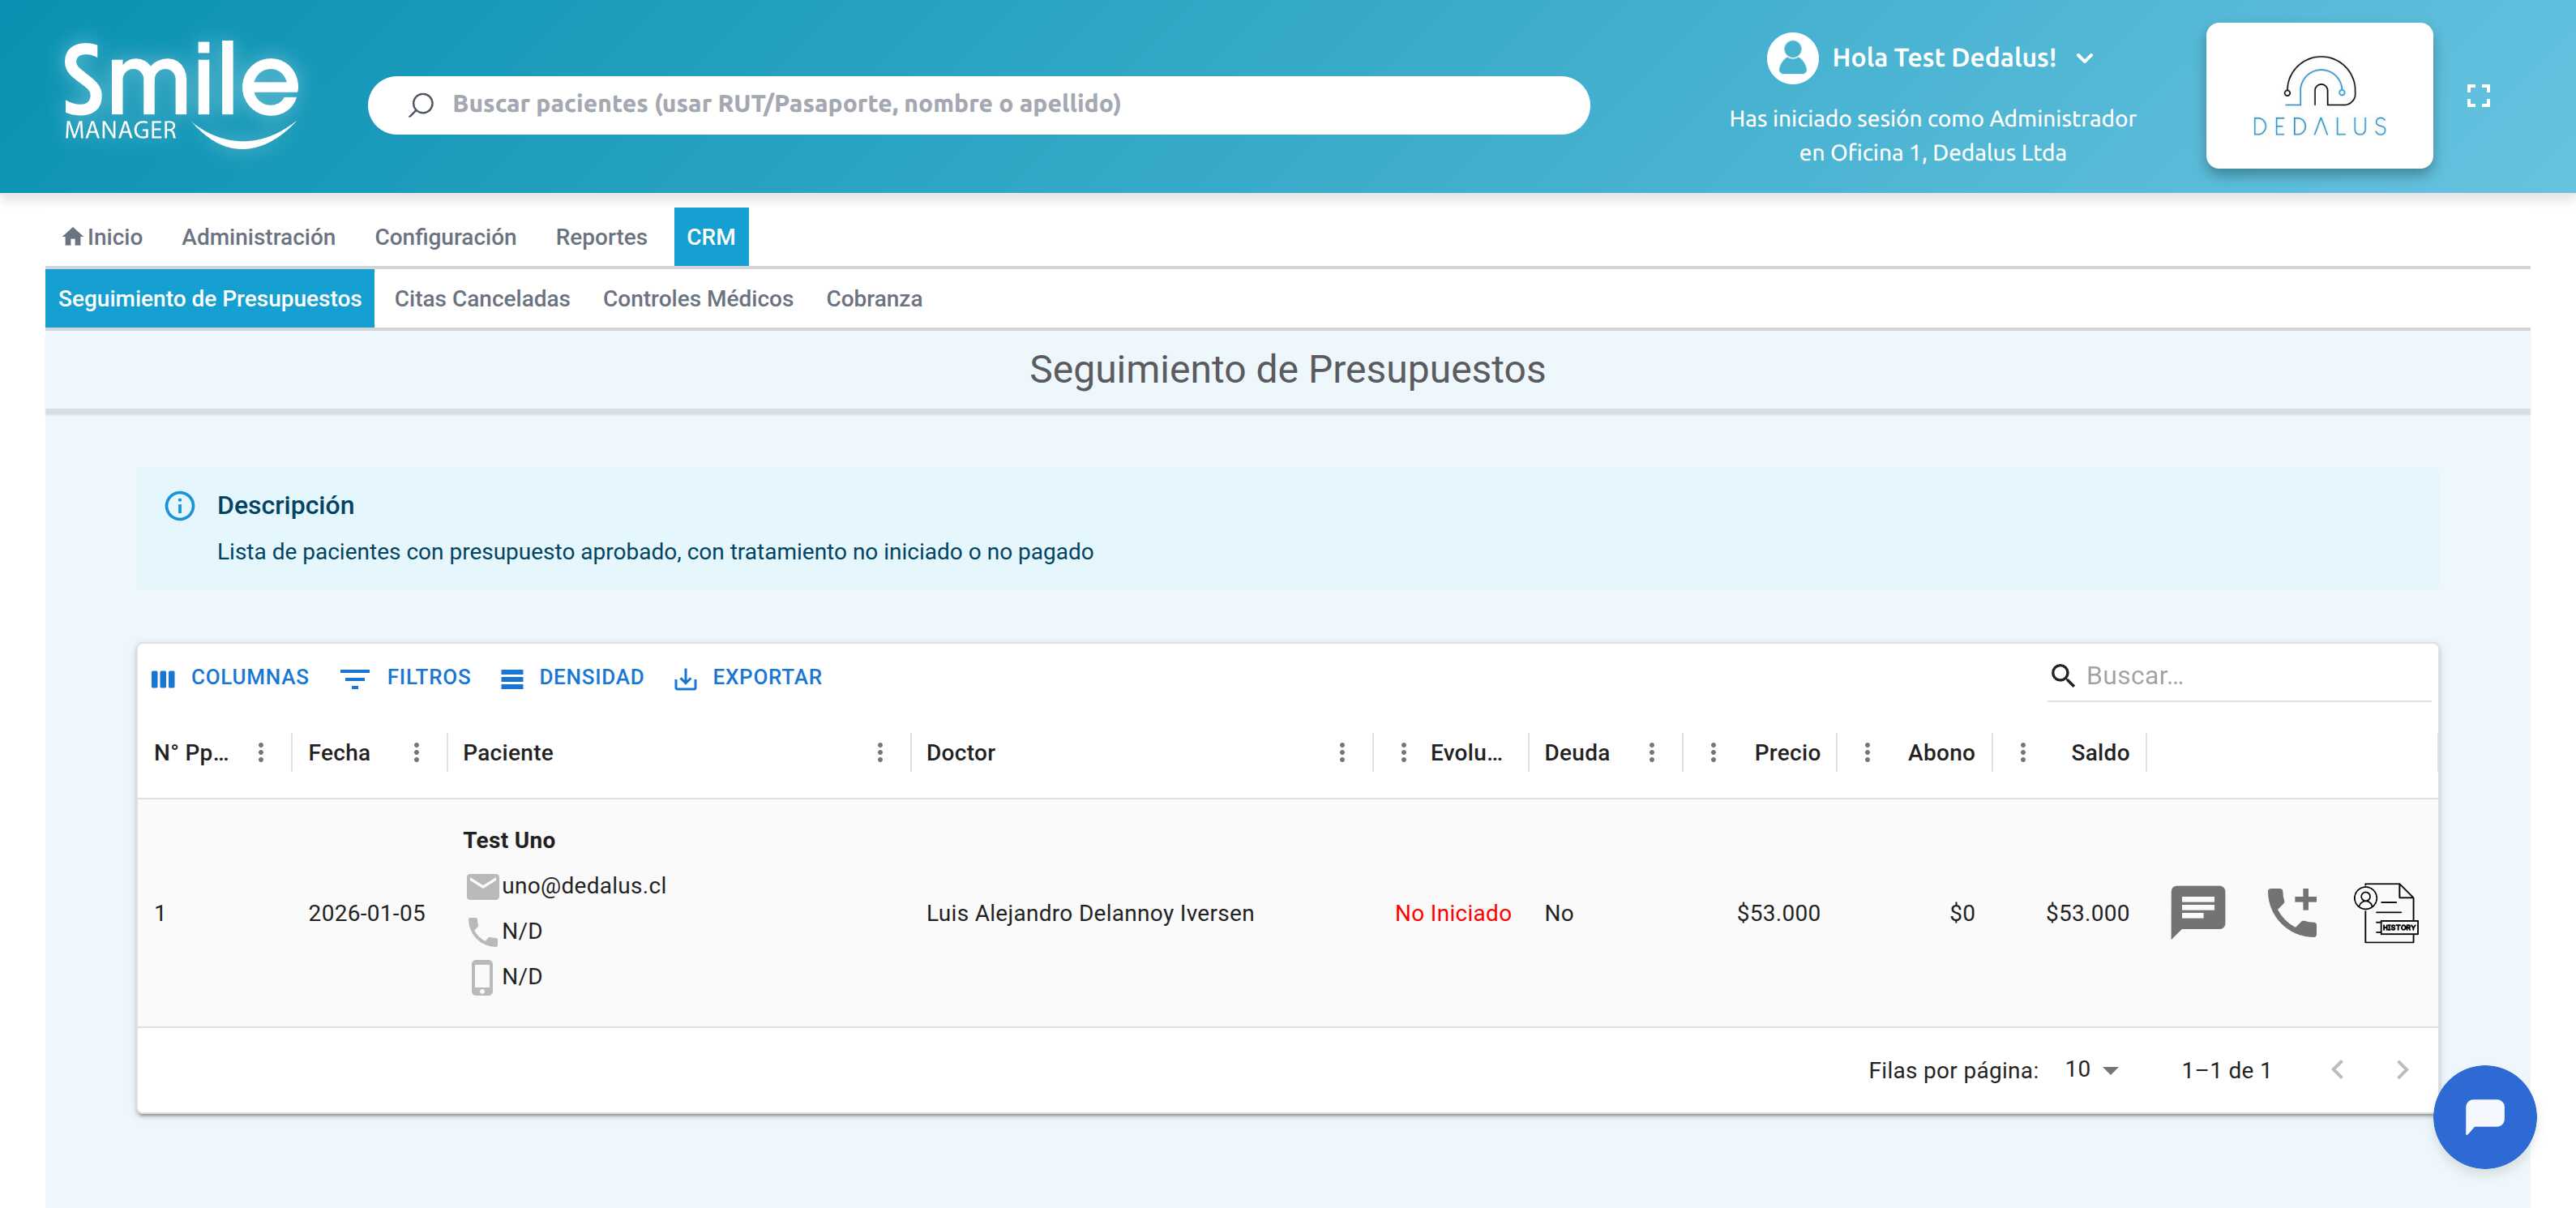Click the uno@dedalus.cl email link
The height and width of the screenshot is (1208, 2576).
586,885
